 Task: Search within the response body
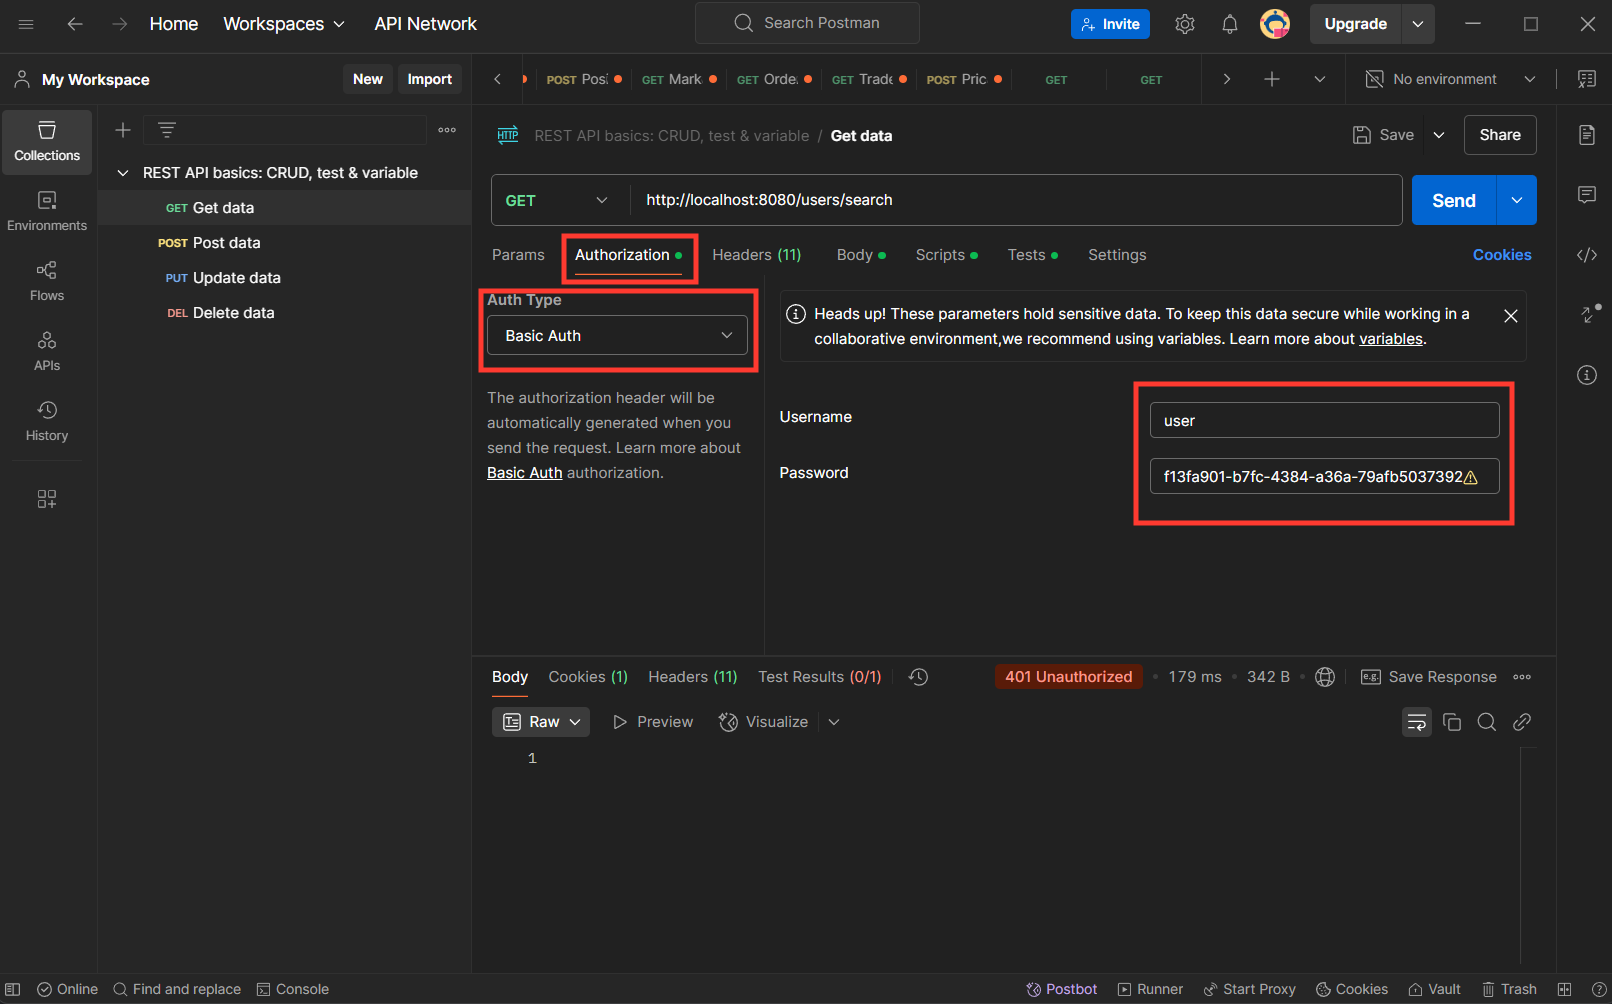click(1487, 722)
